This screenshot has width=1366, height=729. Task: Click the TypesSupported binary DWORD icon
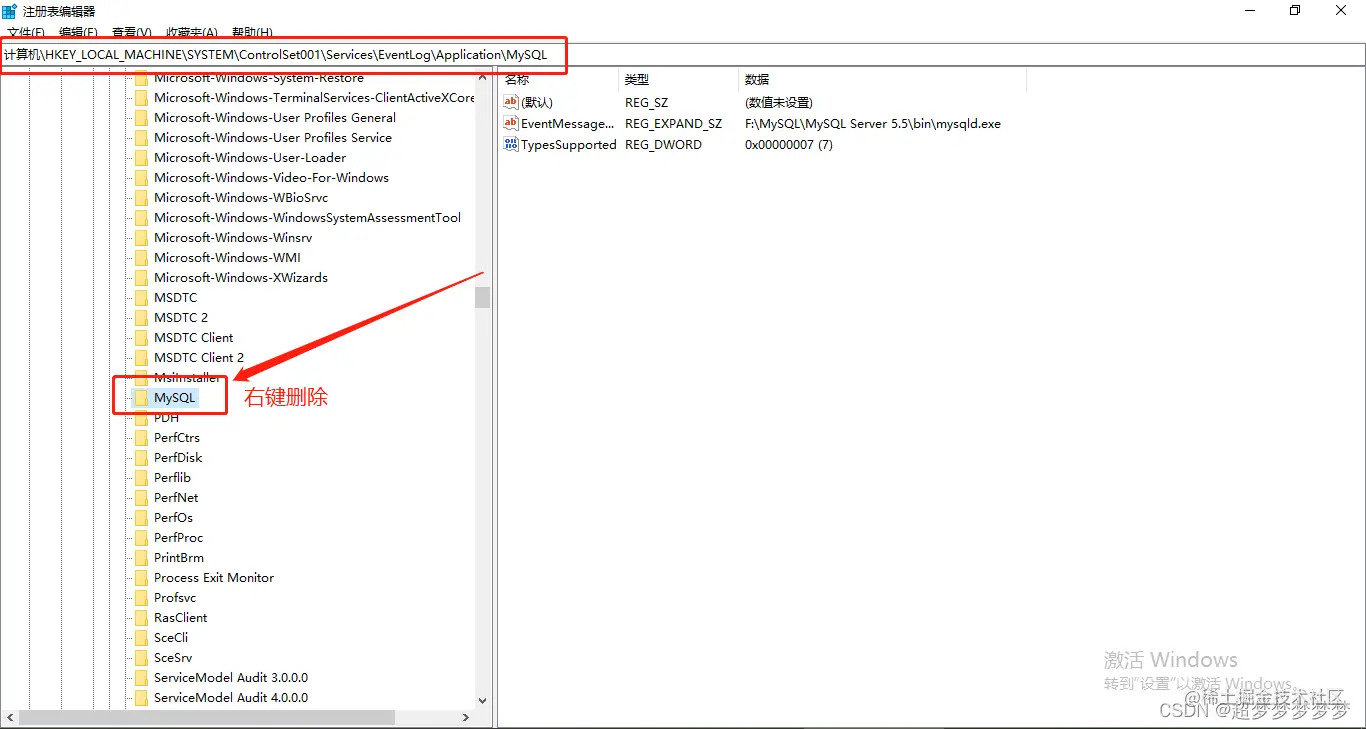[x=511, y=145]
